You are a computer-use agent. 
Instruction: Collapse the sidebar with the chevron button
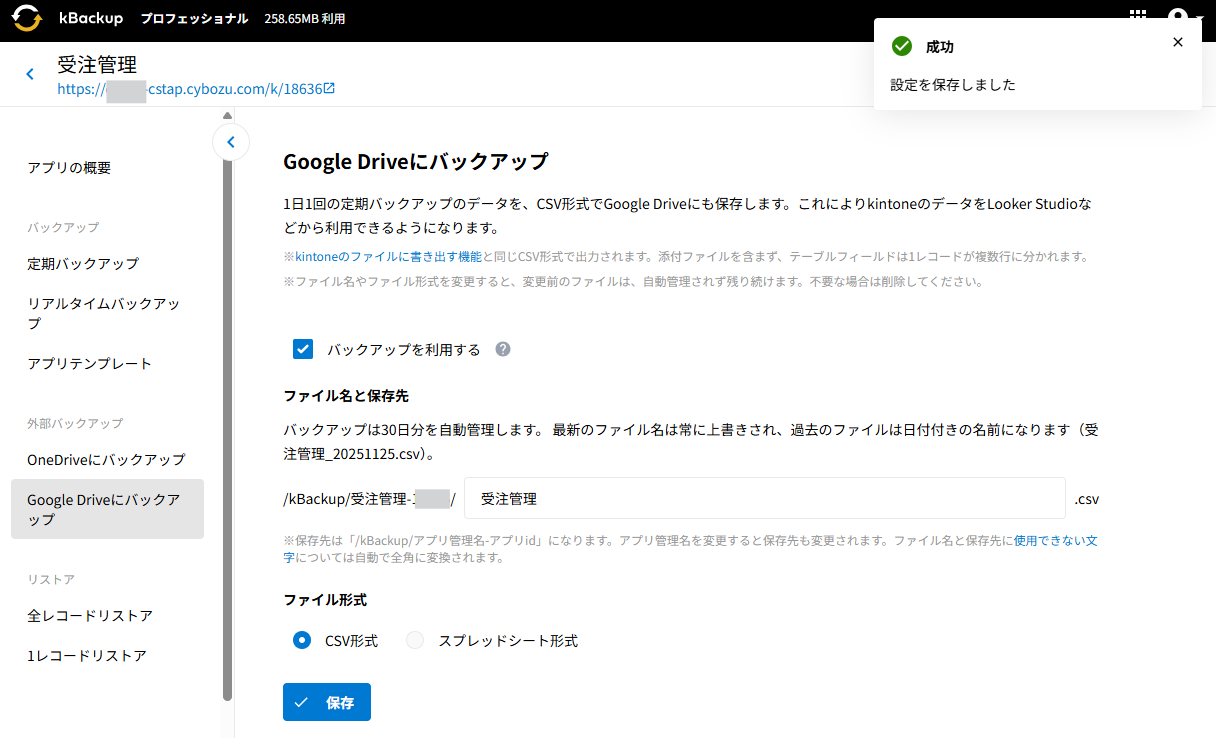[231, 142]
